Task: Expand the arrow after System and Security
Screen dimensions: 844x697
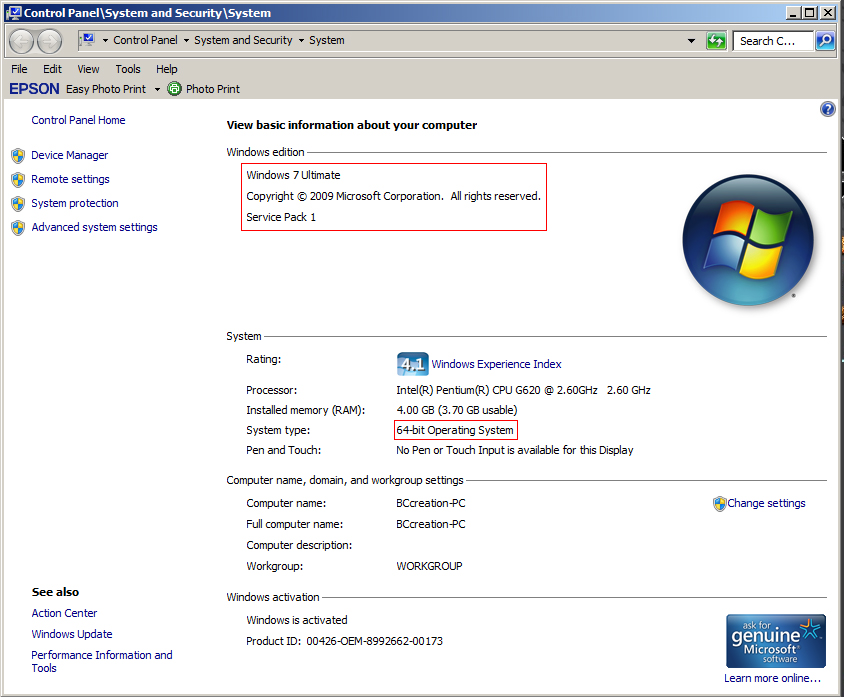Action: point(301,40)
